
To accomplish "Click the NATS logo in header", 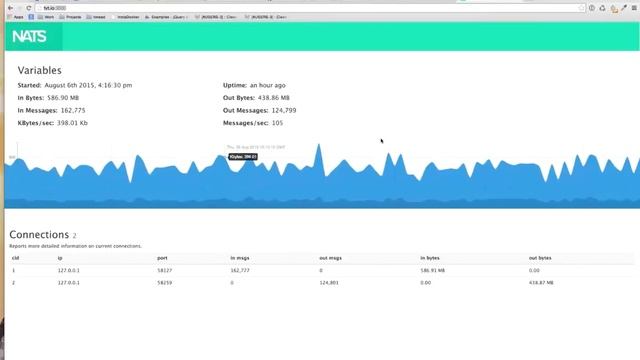I will point(29,37).
